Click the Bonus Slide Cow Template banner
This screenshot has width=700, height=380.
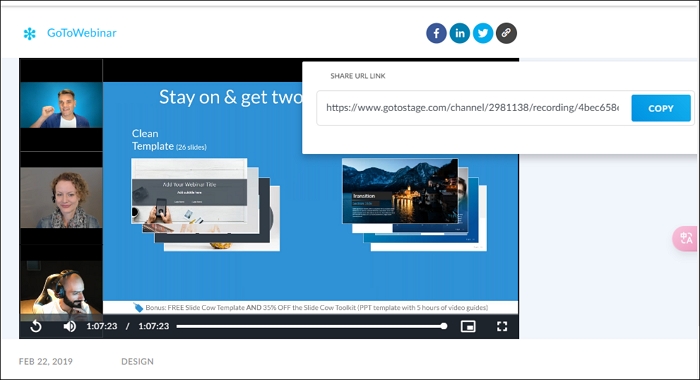coord(311,308)
